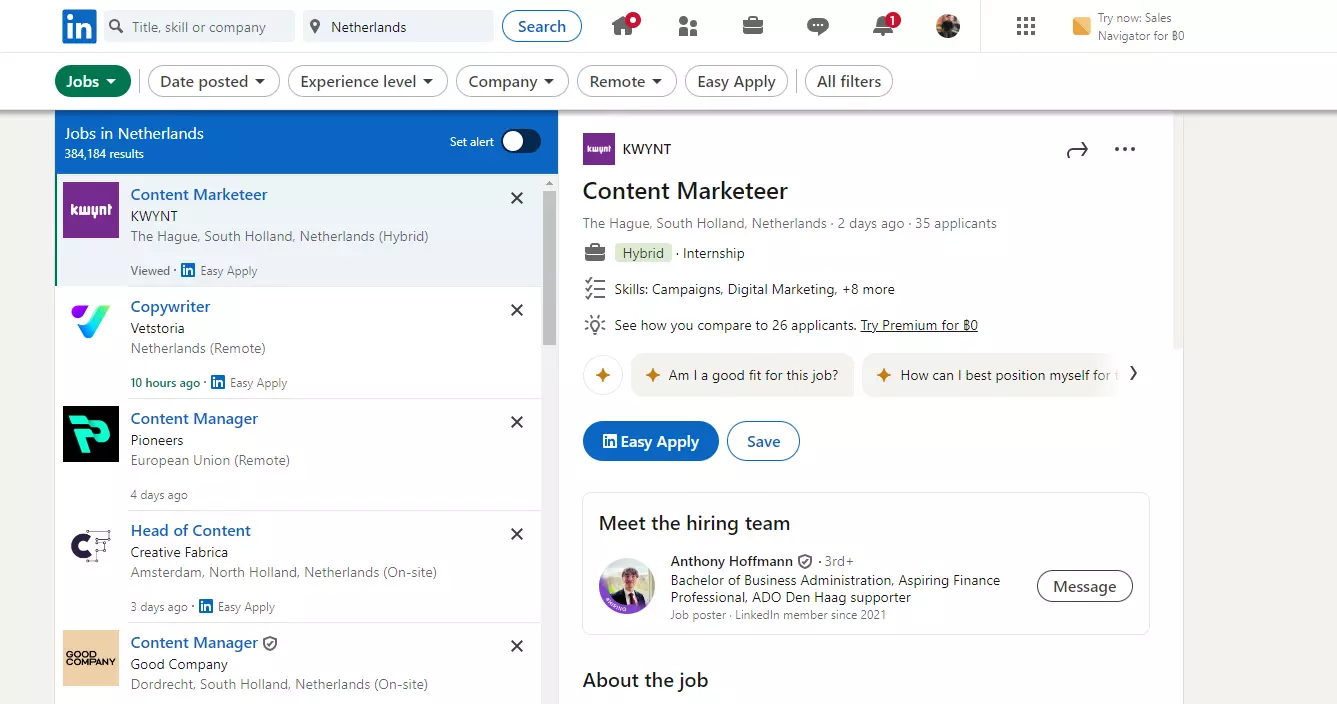This screenshot has width=1337, height=704.
Task: Open the apps grid menu icon
Action: [x=1026, y=26]
